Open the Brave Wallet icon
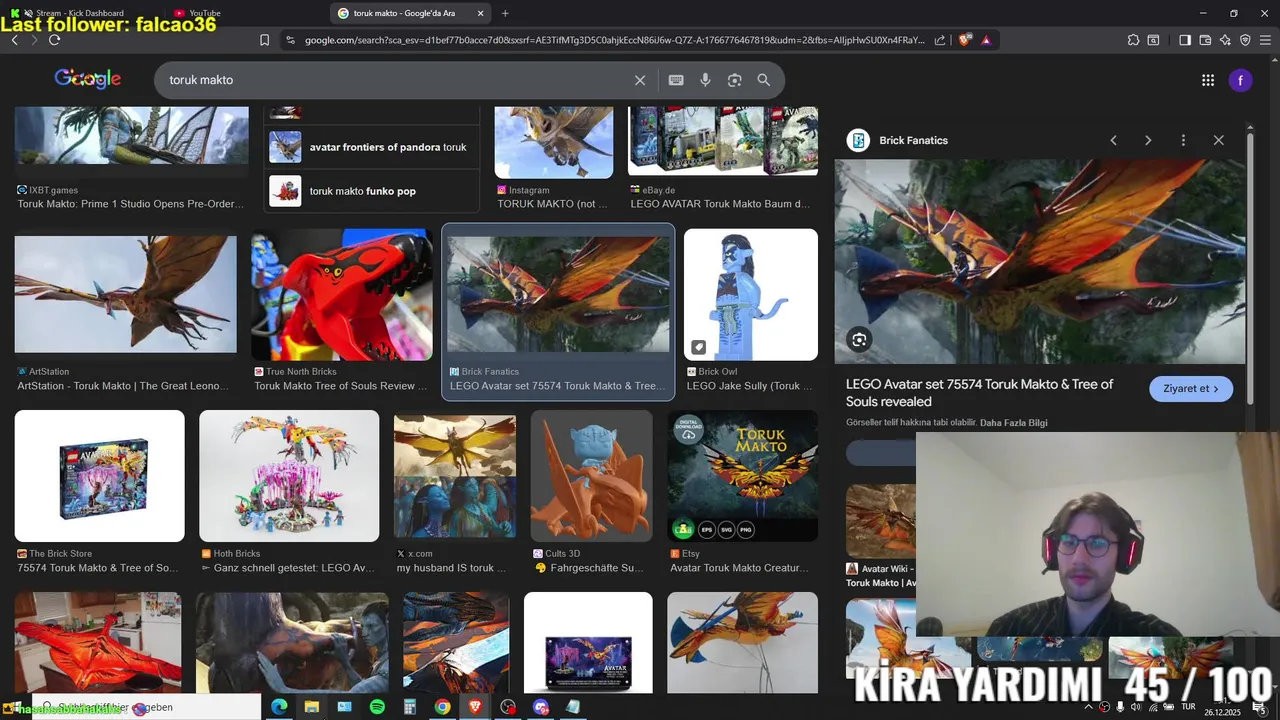 [1205, 40]
